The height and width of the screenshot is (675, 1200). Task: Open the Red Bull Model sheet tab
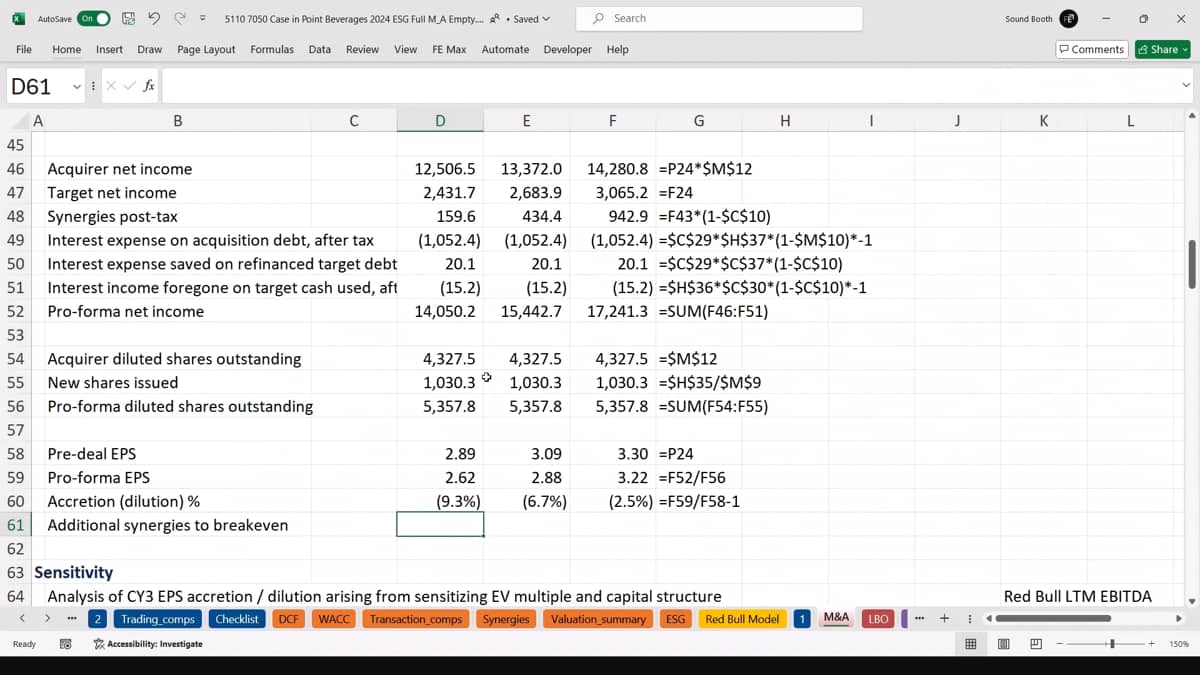[742, 619]
